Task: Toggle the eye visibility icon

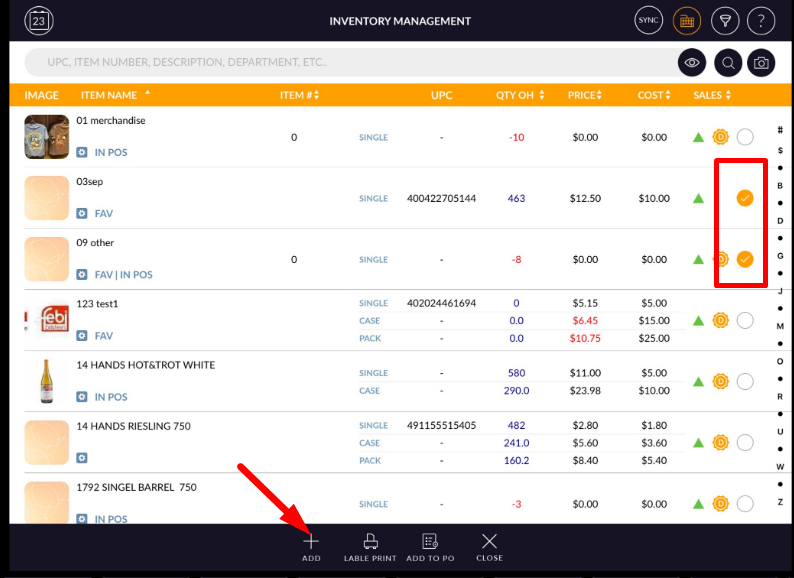Action: [x=691, y=63]
